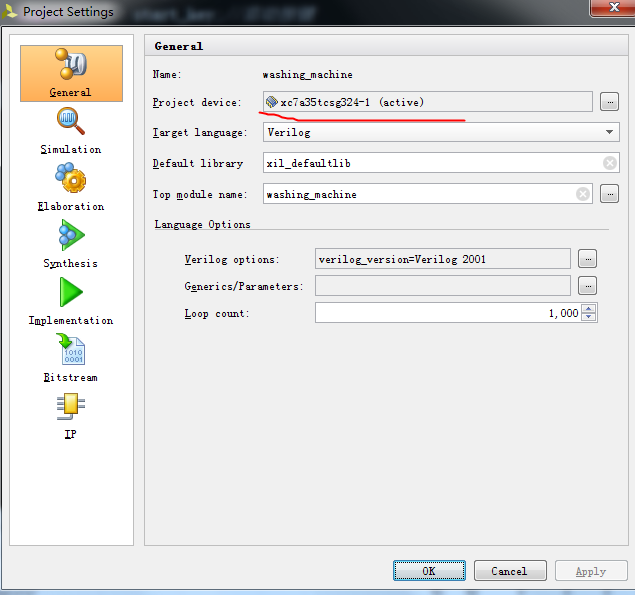Dismiss the dialog with Cancel
635x595 pixels.
[x=510, y=571]
